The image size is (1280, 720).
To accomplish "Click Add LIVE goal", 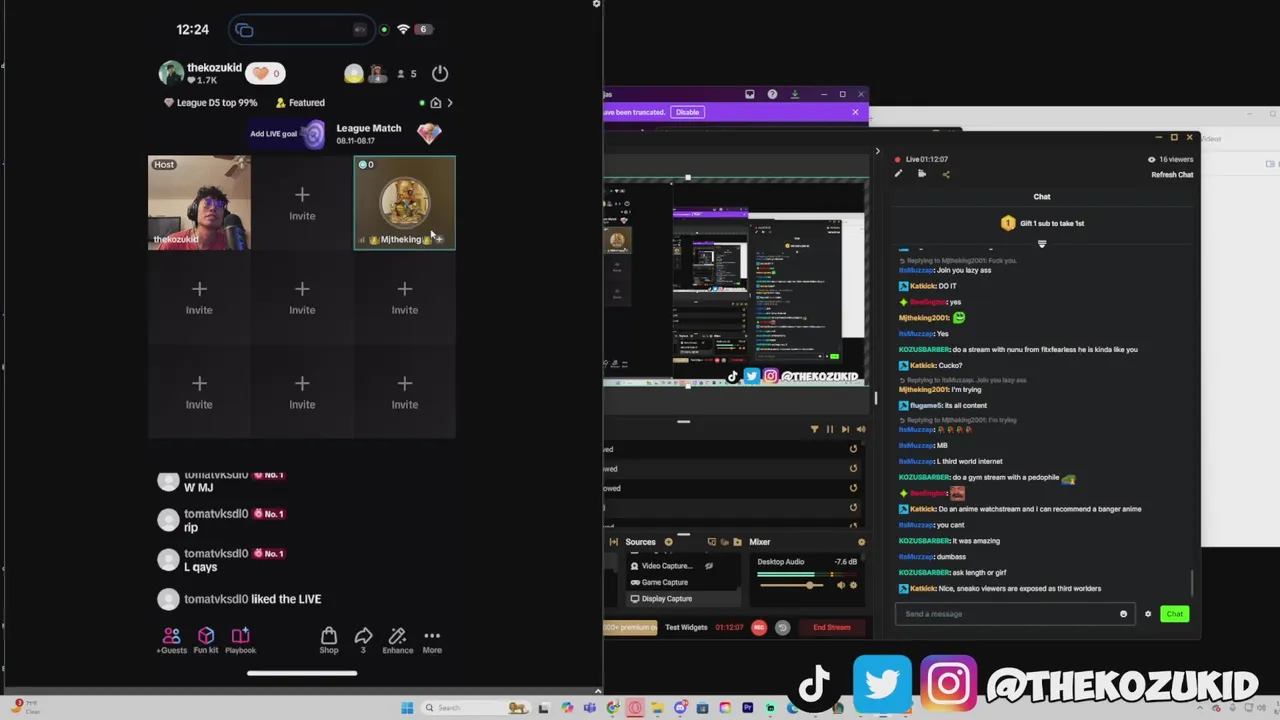I will (x=287, y=134).
